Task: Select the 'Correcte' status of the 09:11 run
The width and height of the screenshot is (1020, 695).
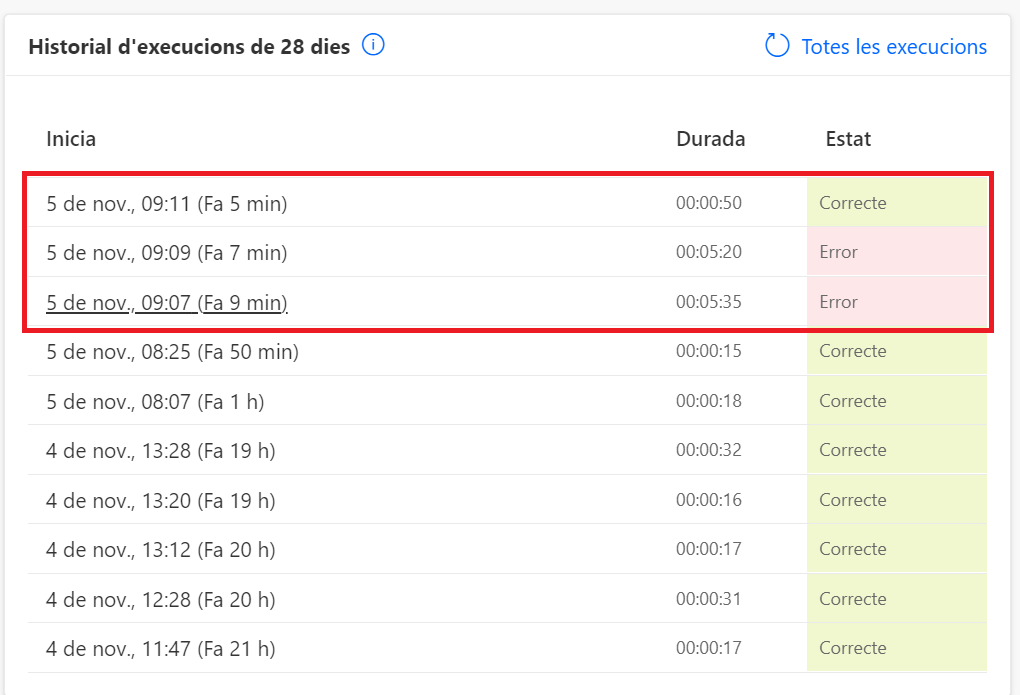Action: click(x=852, y=202)
